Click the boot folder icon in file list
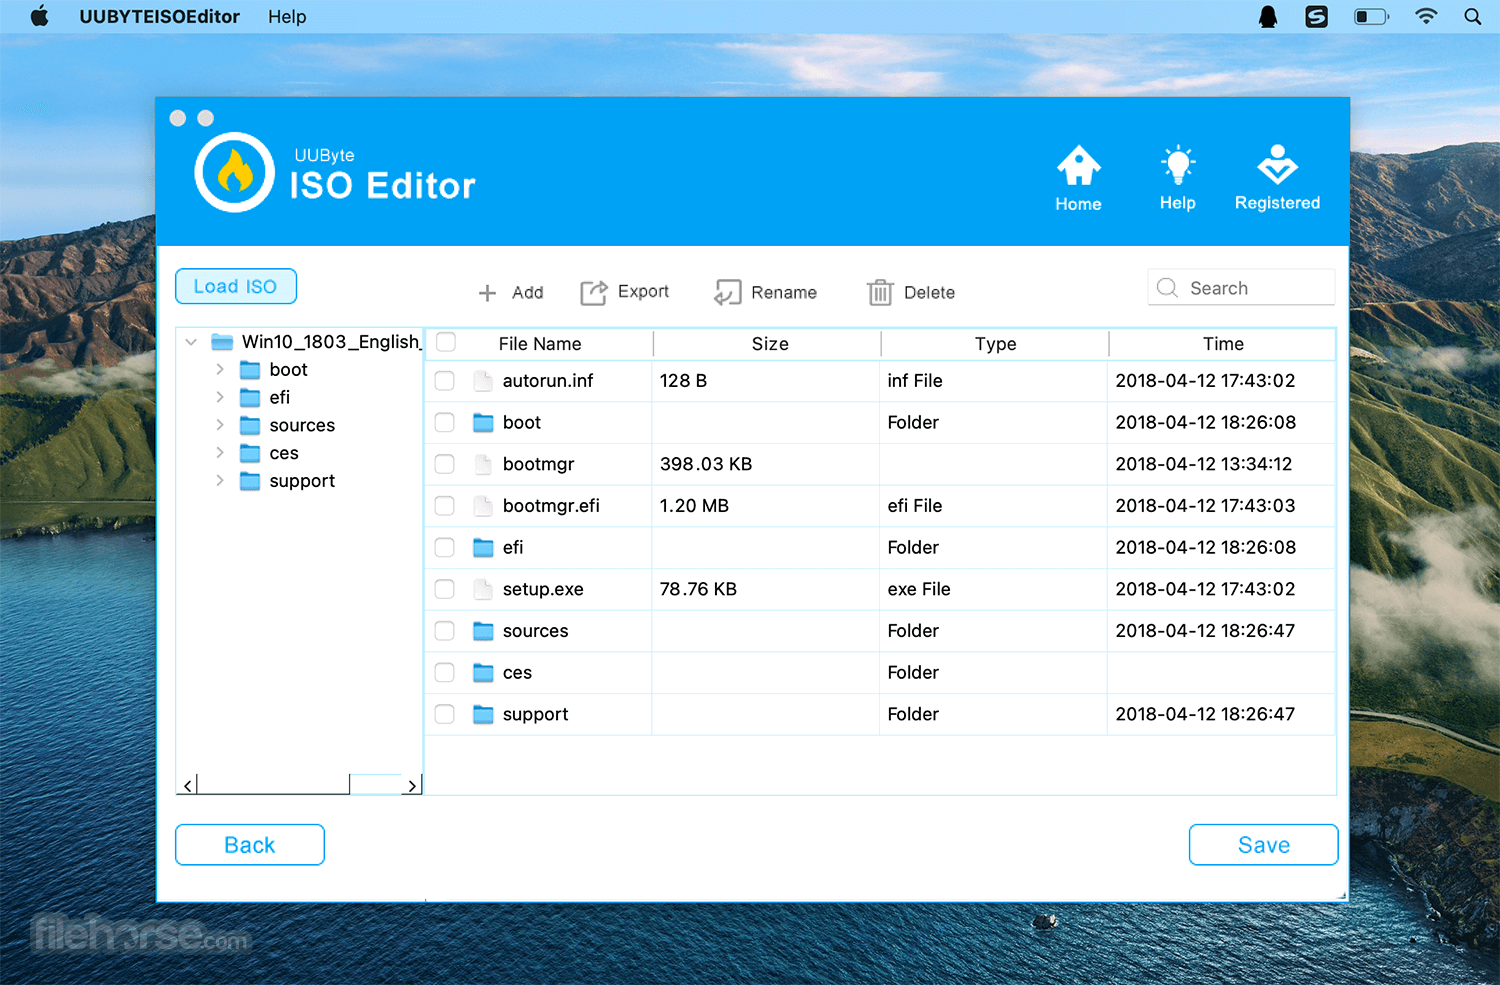 click(483, 423)
